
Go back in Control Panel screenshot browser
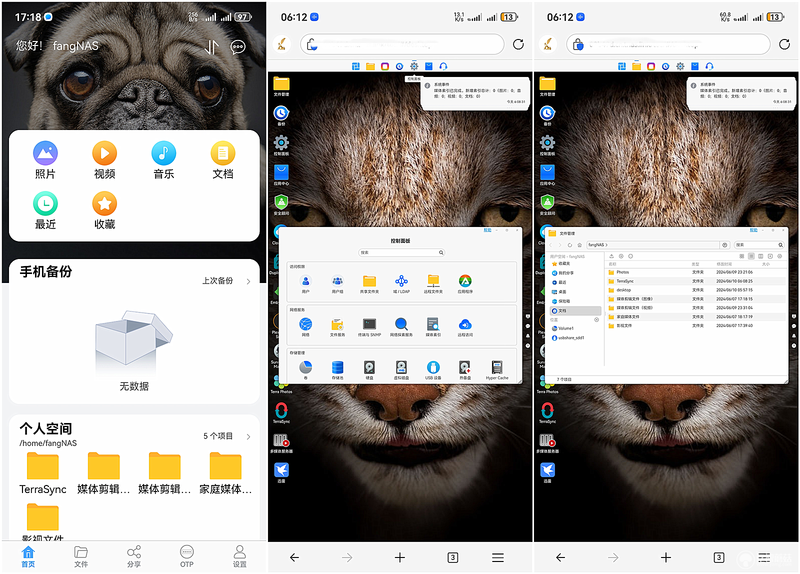(294, 558)
